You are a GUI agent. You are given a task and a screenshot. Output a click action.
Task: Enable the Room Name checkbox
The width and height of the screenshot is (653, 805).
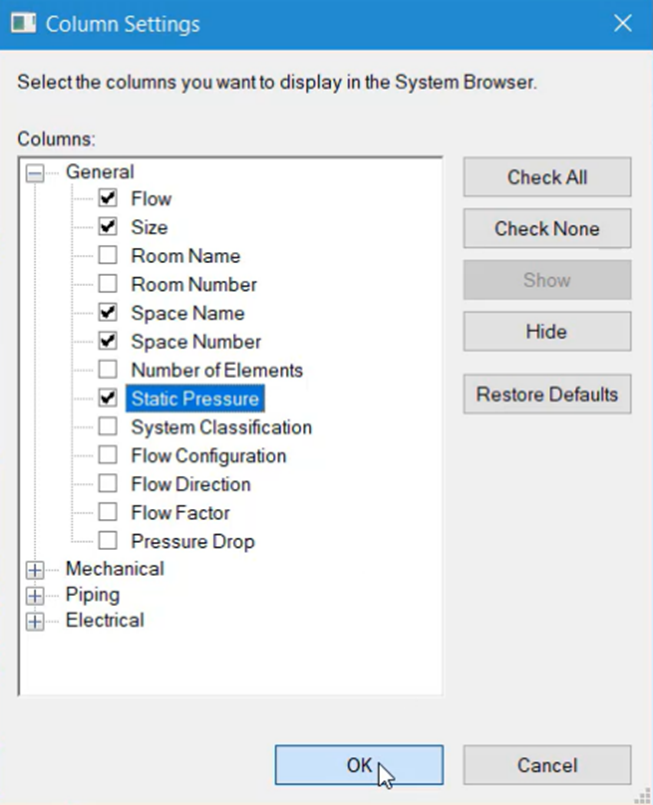click(x=108, y=255)
